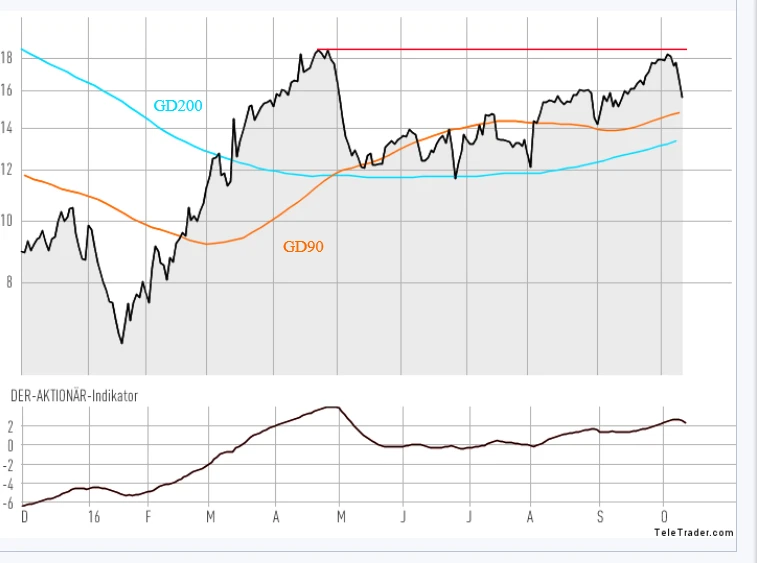757x563 pixels.
Task: Click the -6 indicator axis label
Action: (7, 503)
